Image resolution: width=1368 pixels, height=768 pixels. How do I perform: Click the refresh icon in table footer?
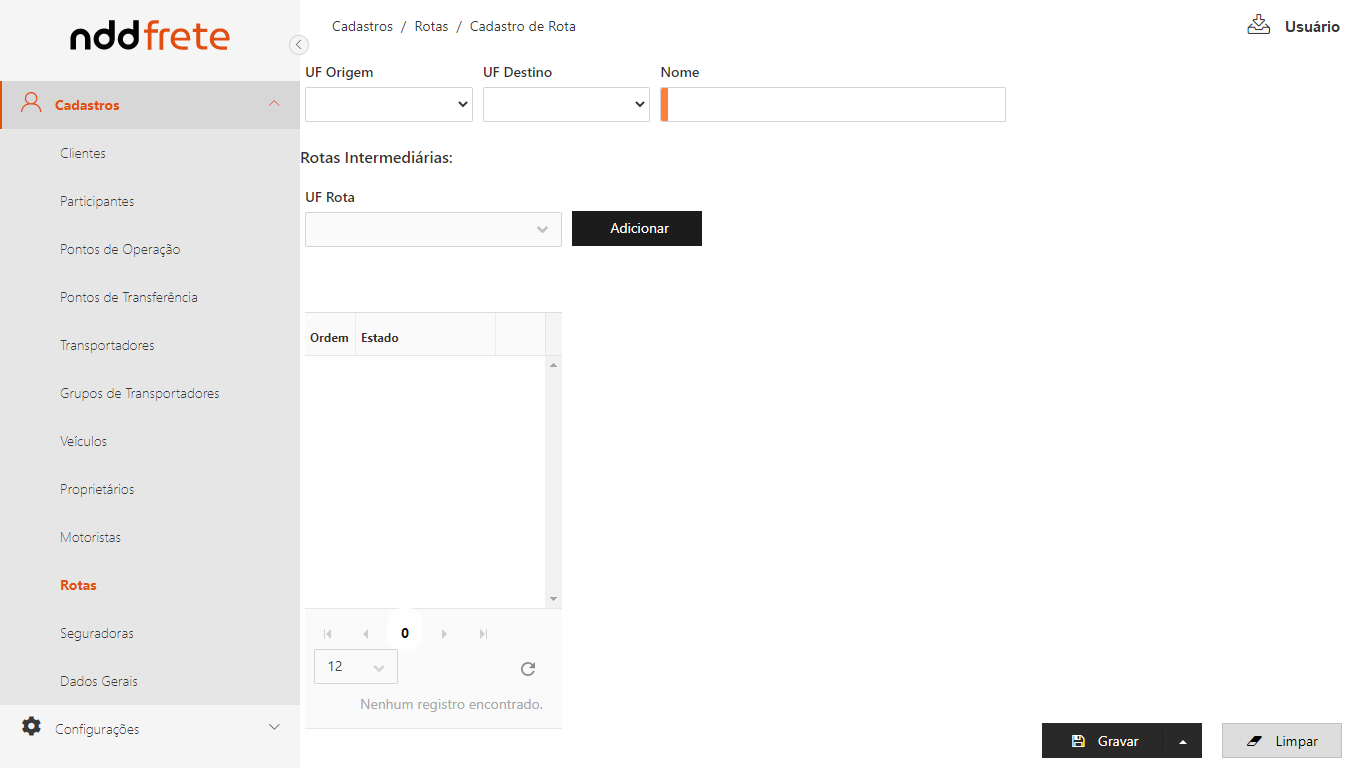click(x=528, y=669)
